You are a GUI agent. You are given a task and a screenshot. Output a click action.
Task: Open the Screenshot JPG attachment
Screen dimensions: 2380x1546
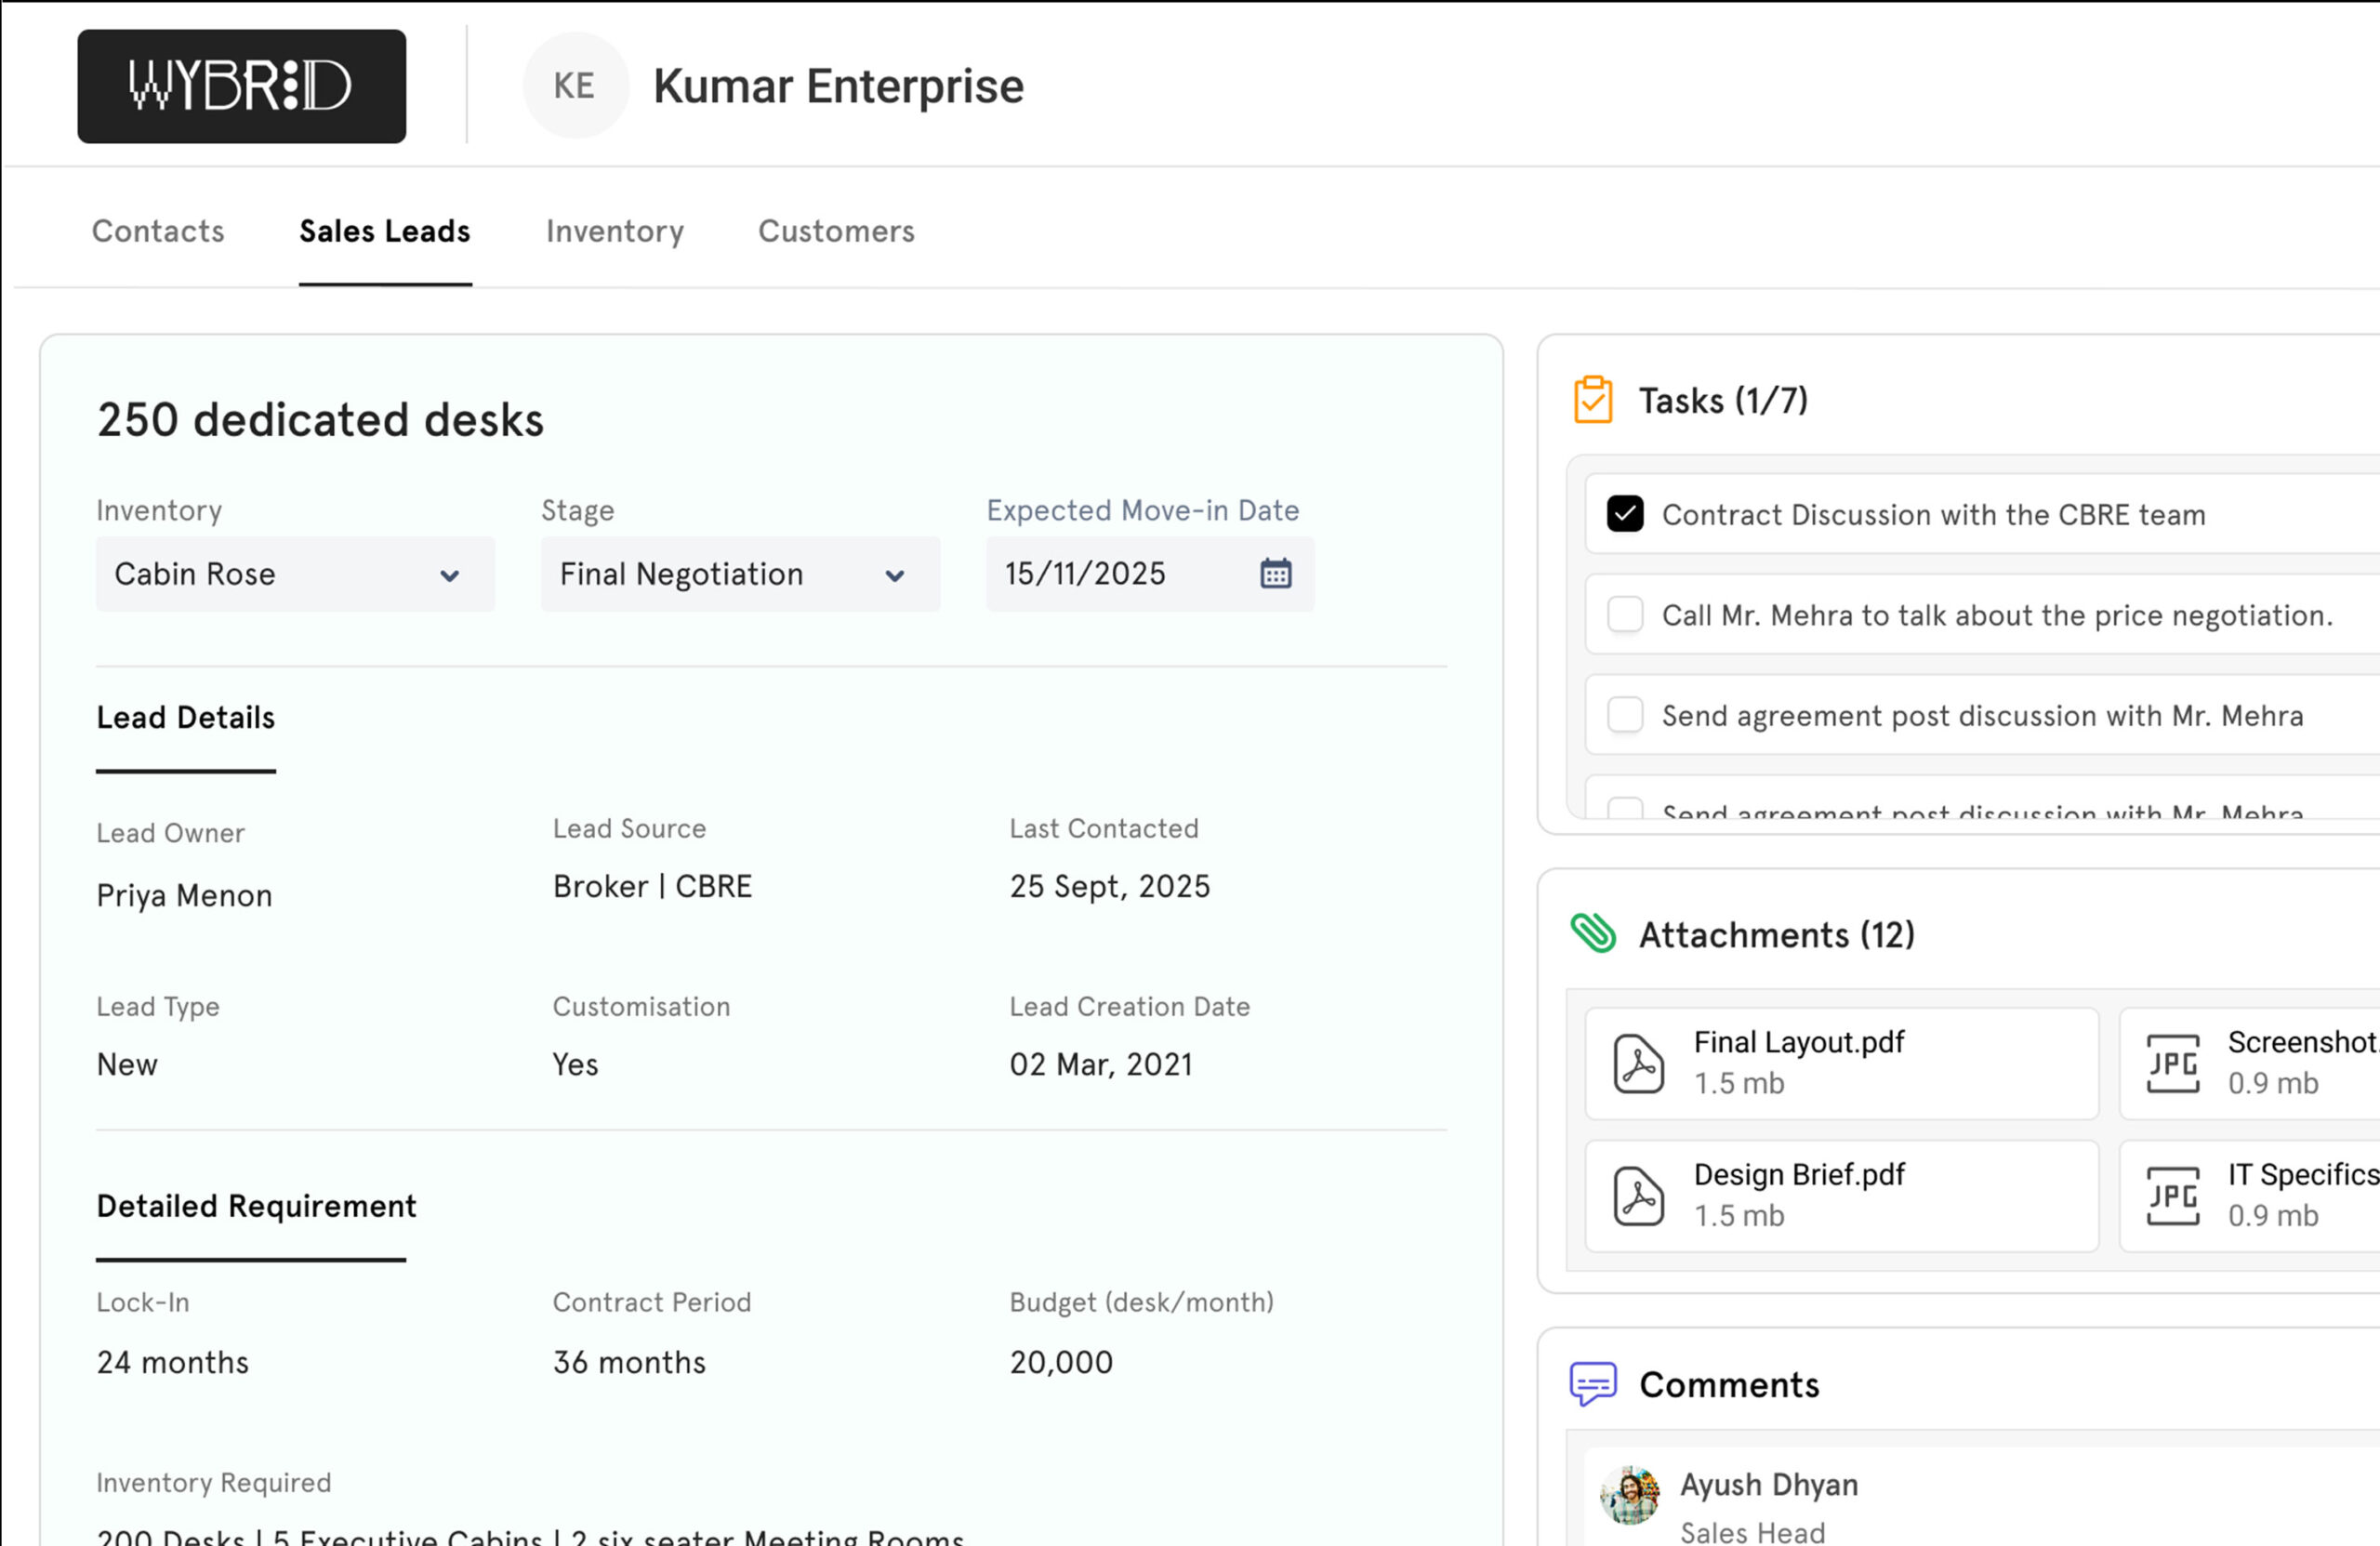point(2249,1063)
